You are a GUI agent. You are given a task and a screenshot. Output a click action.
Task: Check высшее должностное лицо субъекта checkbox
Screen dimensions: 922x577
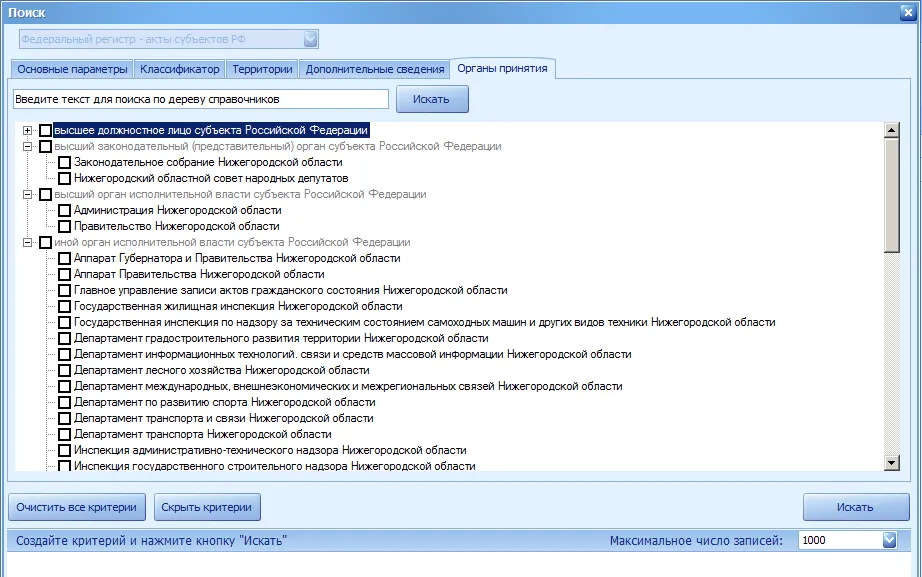pyautogui.click(x=45, y=130)
